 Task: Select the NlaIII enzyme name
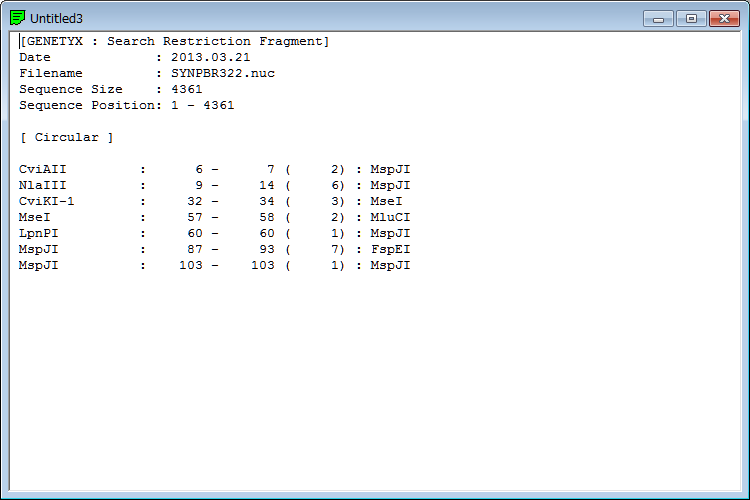(42, 185)
